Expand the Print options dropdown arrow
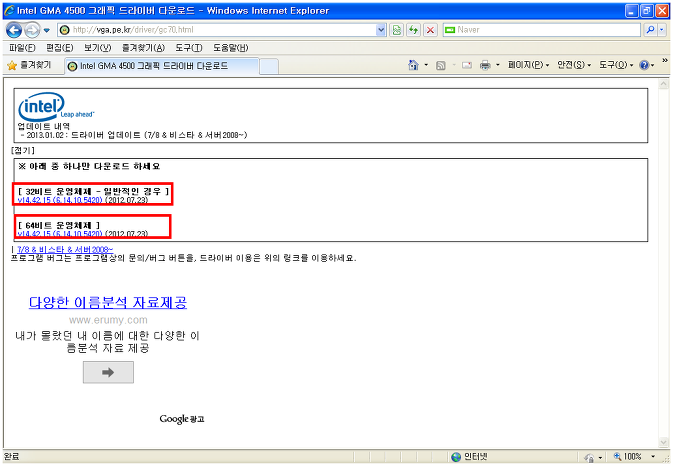Image resolution: width=673 pixels, height=466 pixels. tap(498, 65)
